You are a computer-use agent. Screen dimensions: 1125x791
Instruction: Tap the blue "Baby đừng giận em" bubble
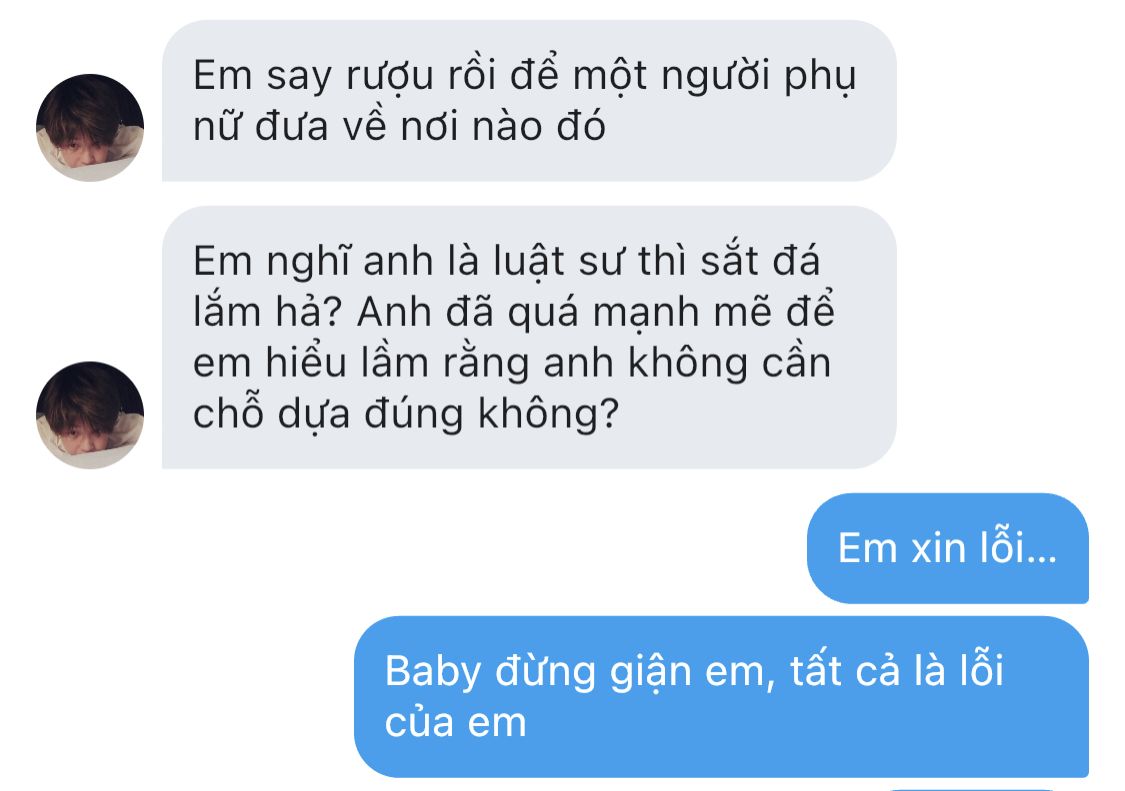(x=721, y=696)
